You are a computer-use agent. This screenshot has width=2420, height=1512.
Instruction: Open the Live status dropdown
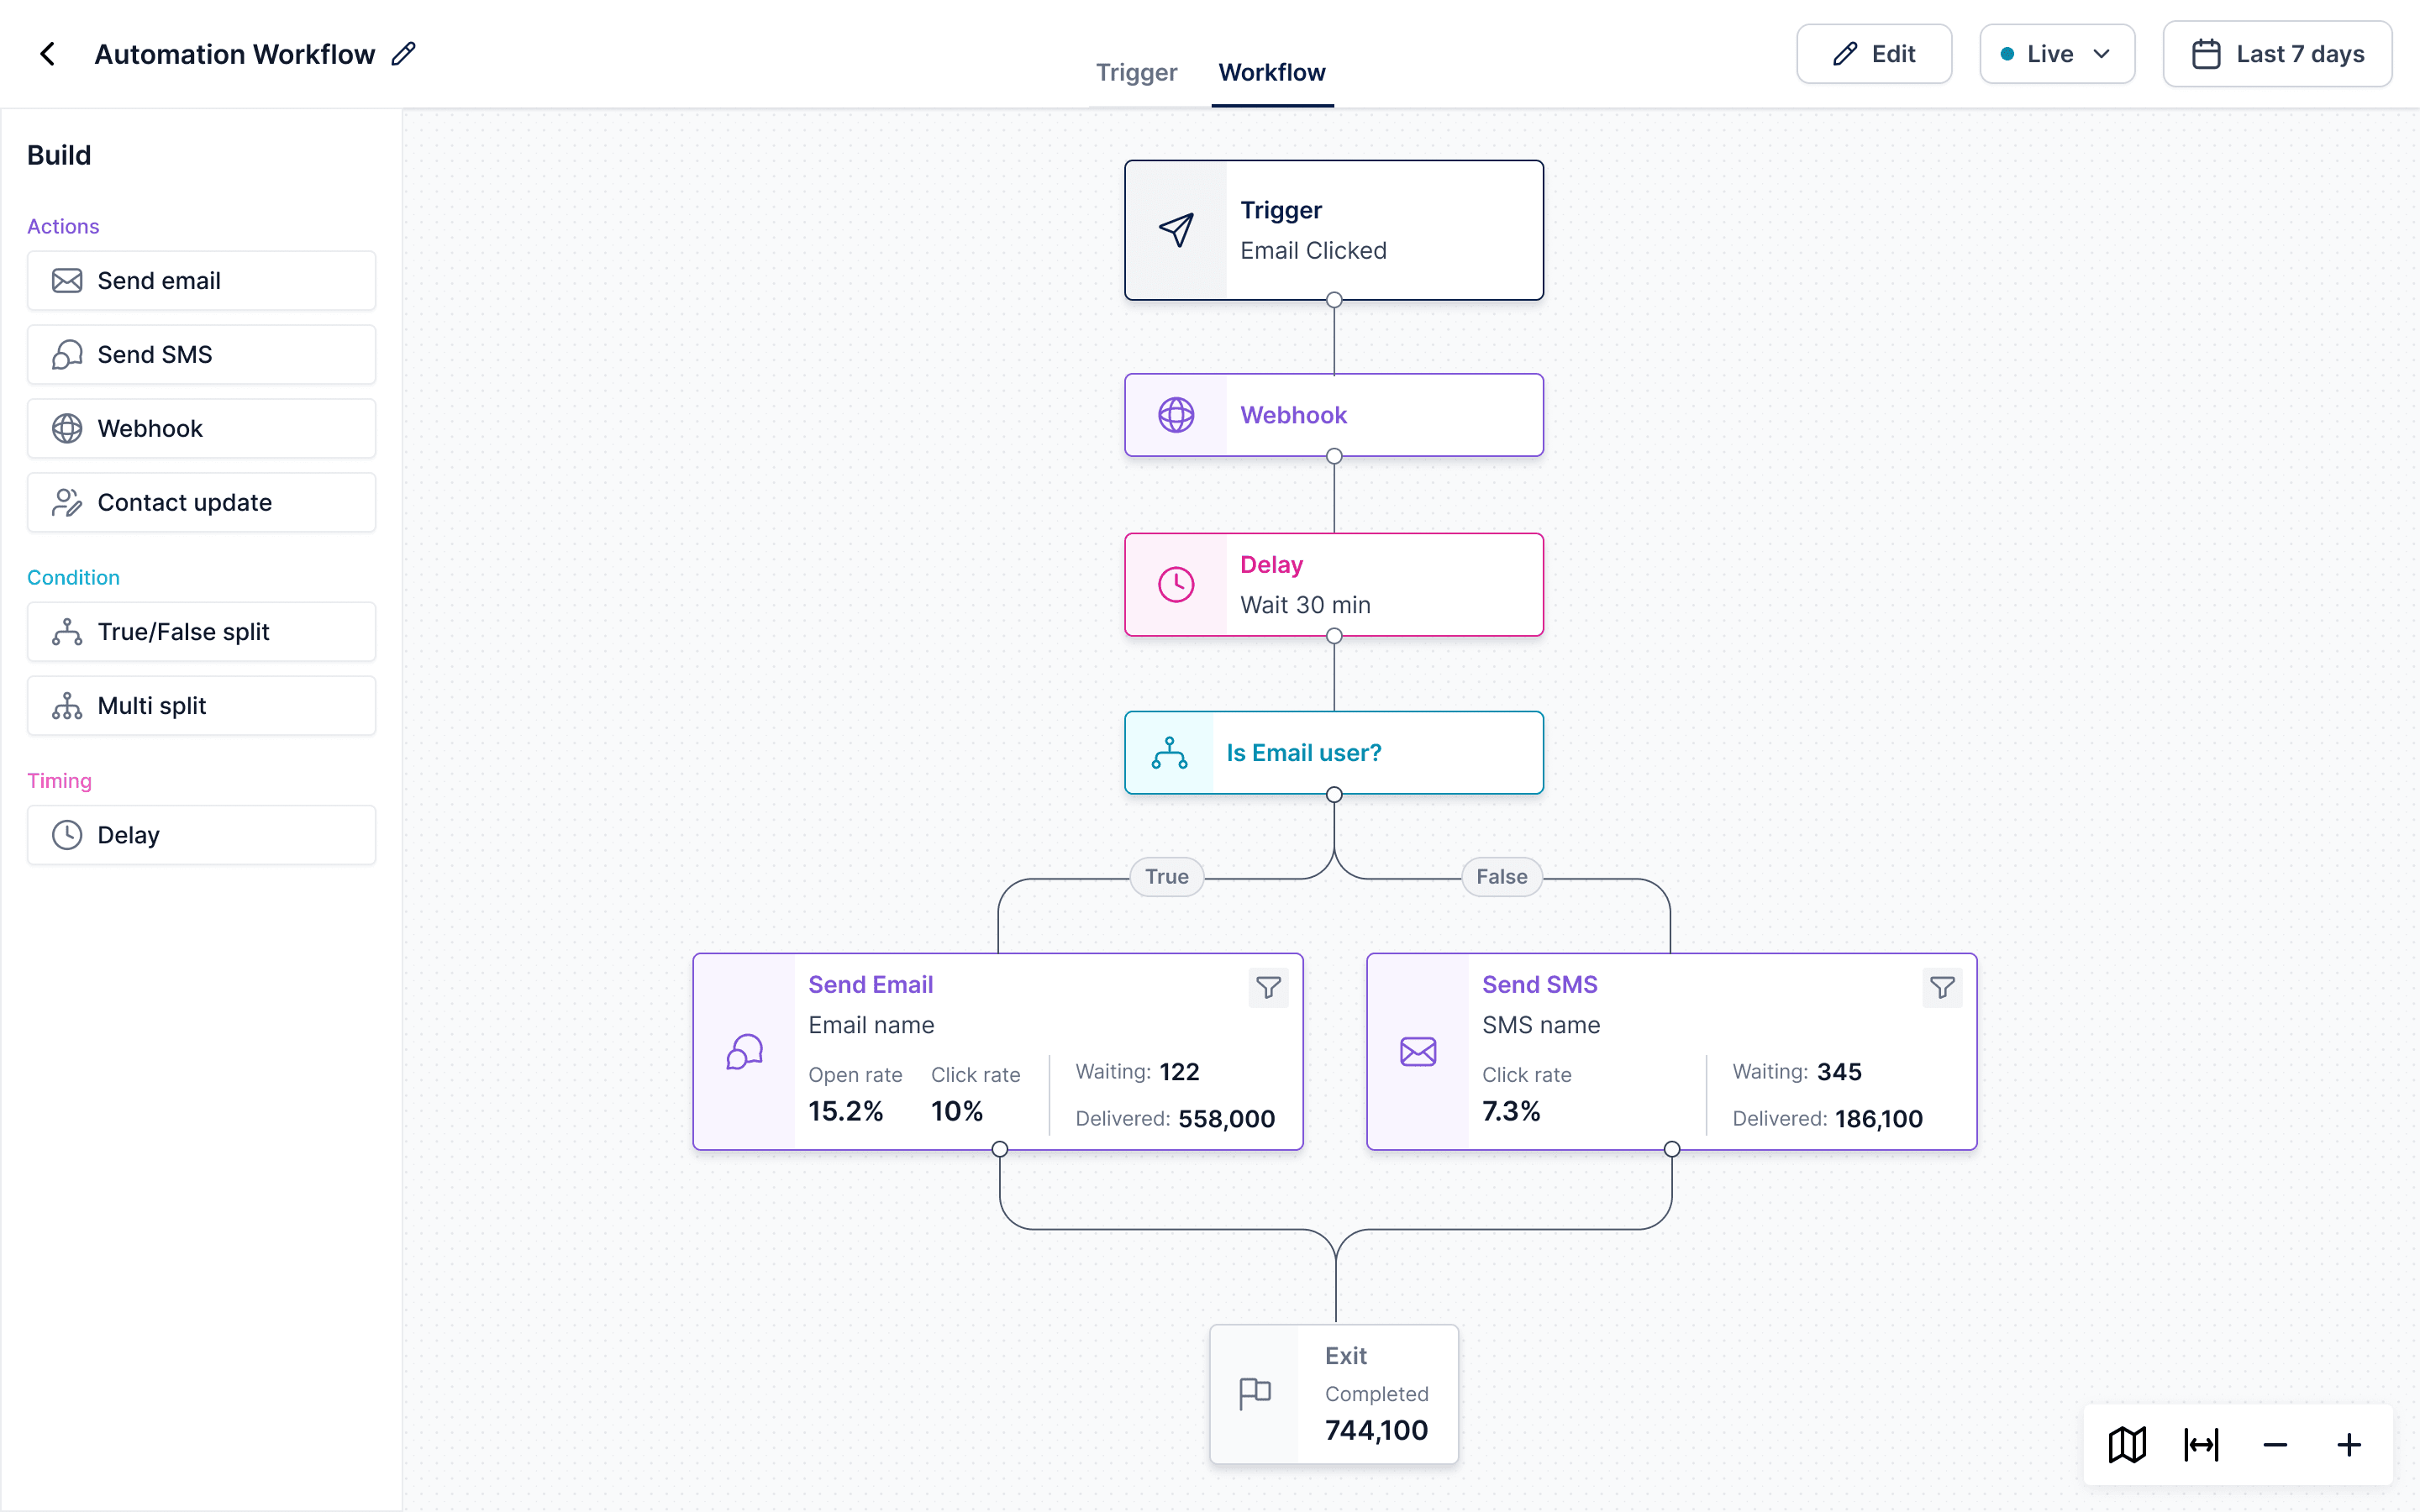(x=2057, y=54)
